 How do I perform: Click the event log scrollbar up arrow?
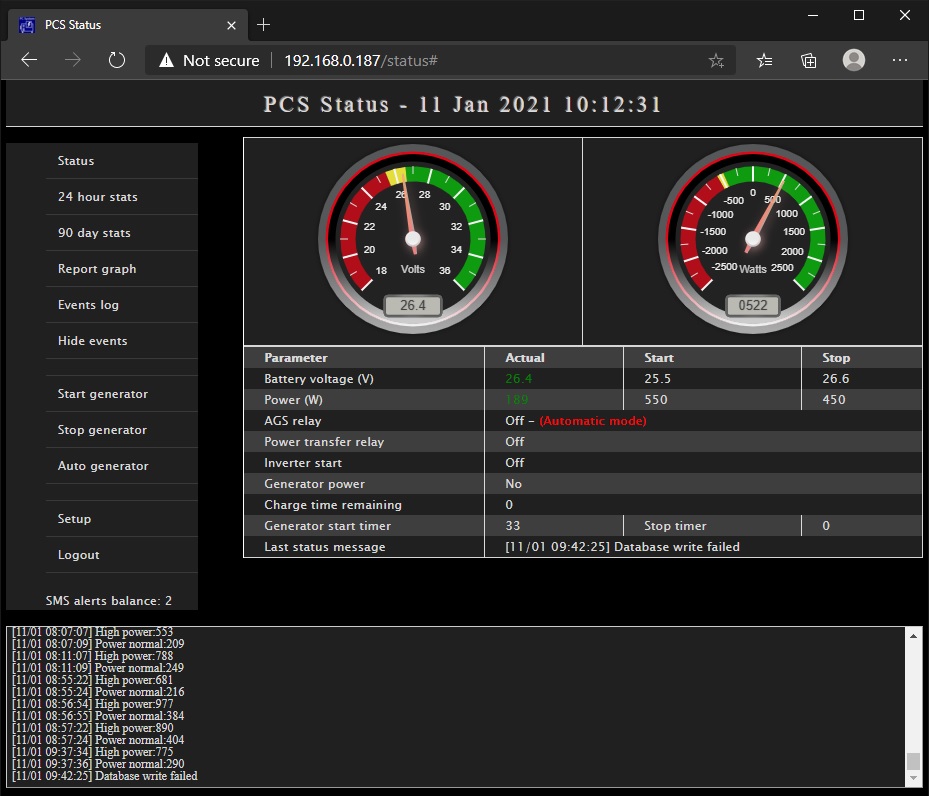912,635
